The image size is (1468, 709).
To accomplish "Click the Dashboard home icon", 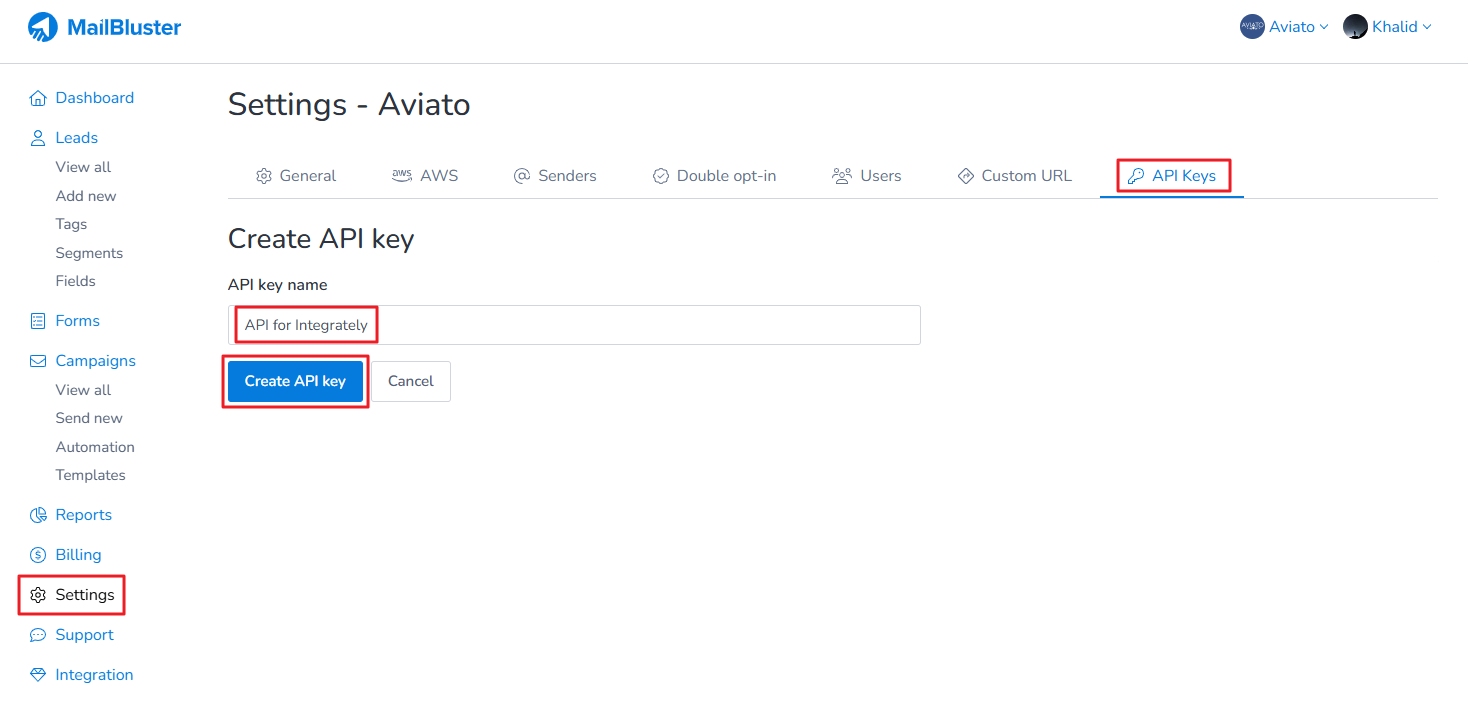I will 38,98.
